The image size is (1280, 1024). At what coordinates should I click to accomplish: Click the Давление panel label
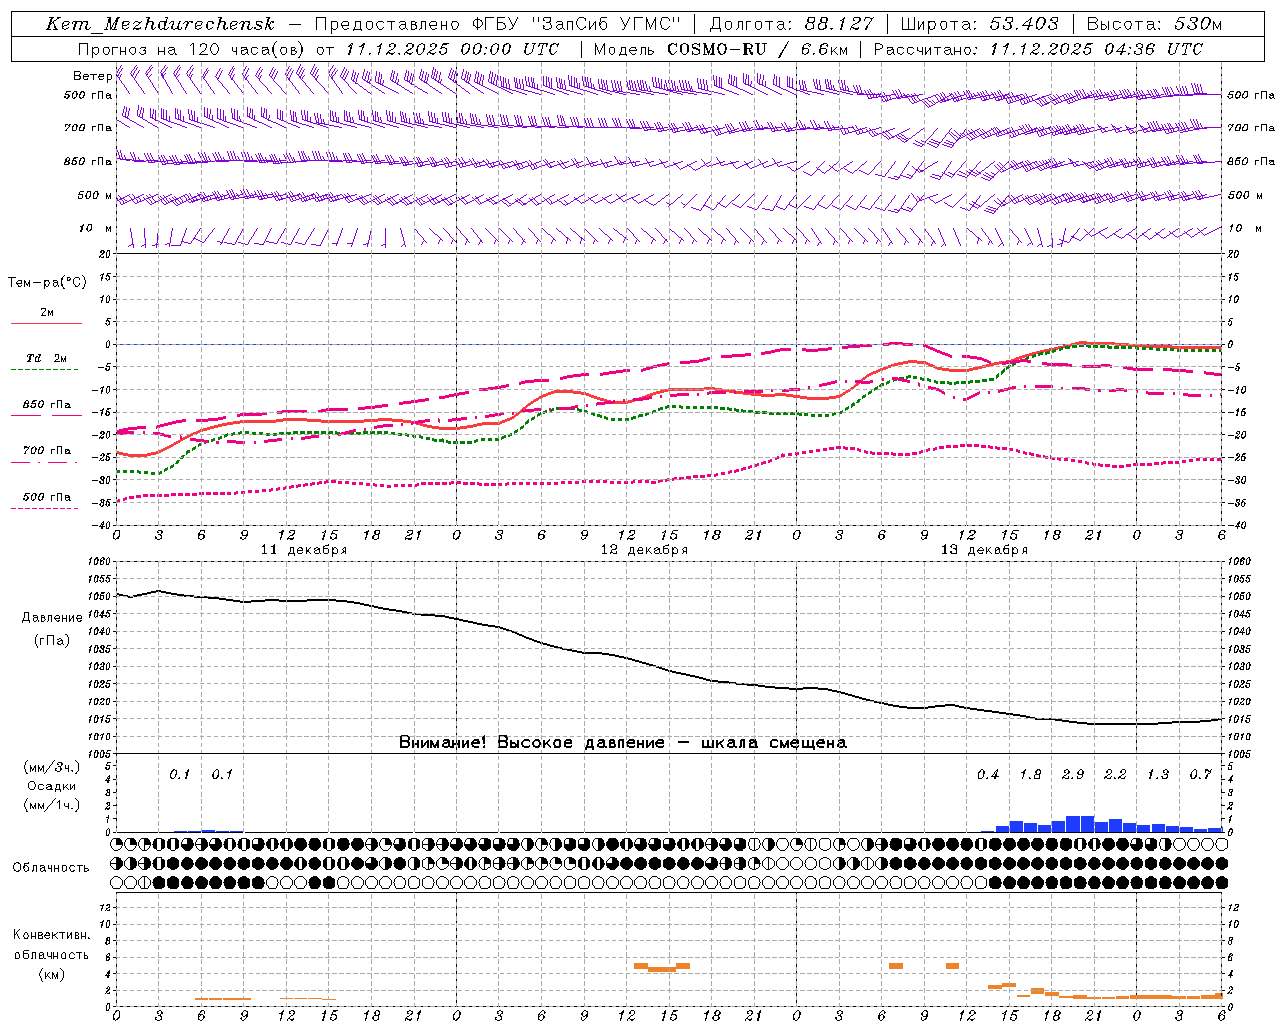(52, 618)
